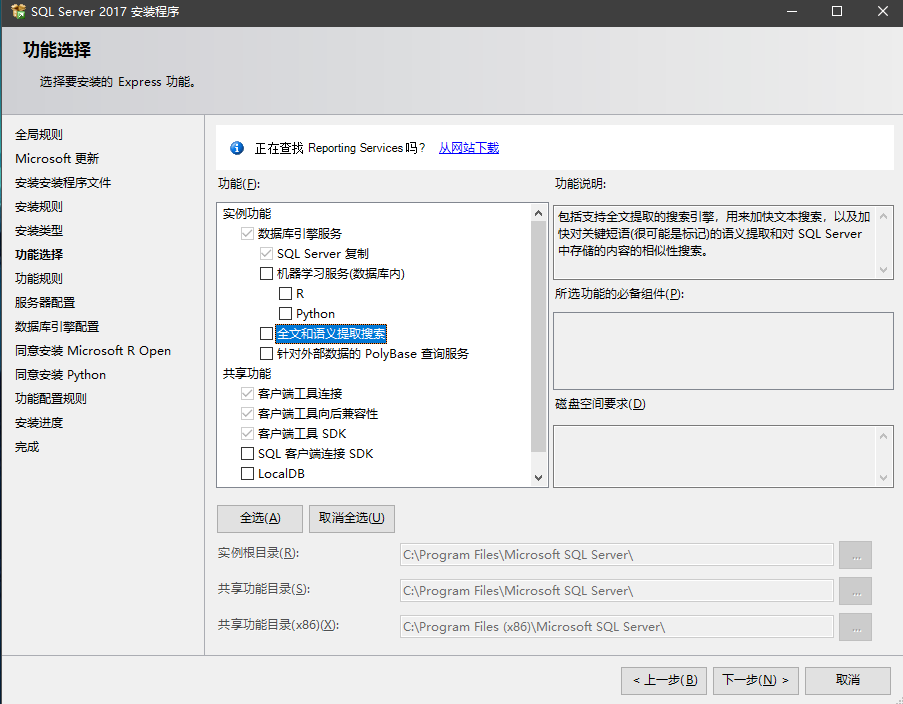Check the Python feature checkbox
The image size is (903, 704).
click(285, 313)
